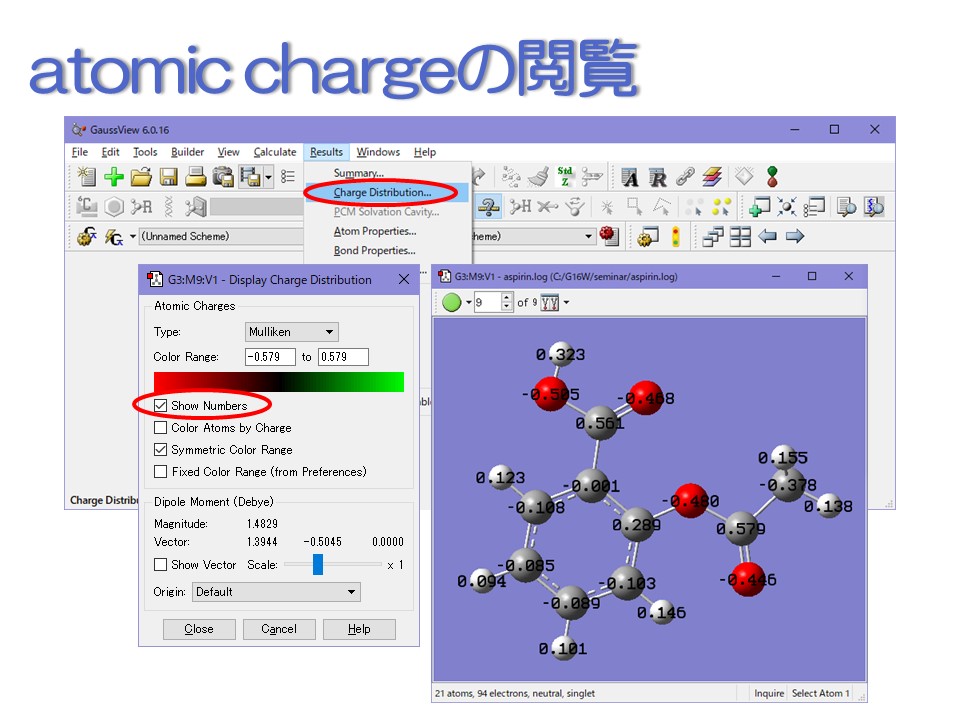Click the camera Save Image icon
Viewport: 960px width, 720px height.
(x=223, y=177)
